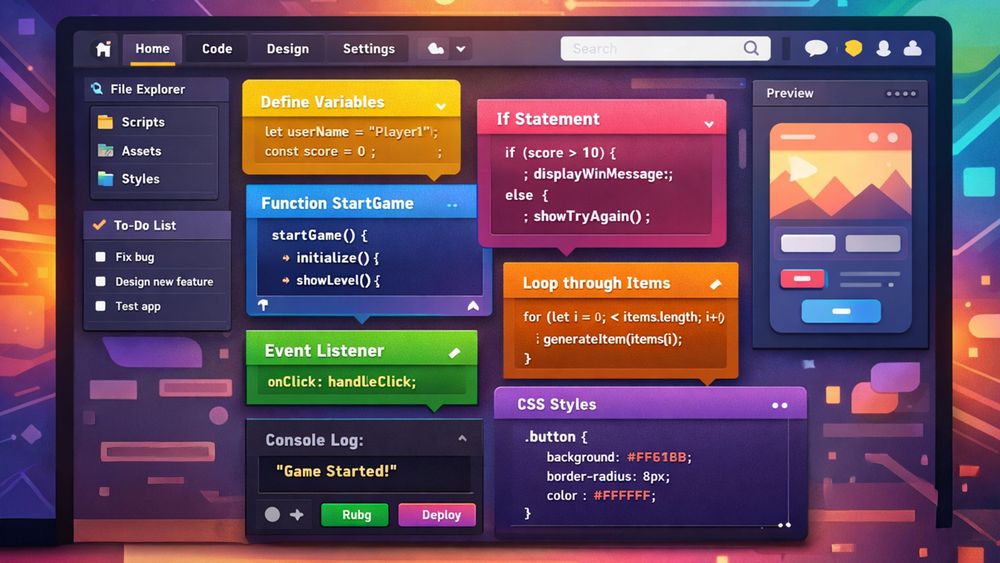Edit the Loop through Items block
This screenshot has height=563, width=1000.
(x=716, y=284)
